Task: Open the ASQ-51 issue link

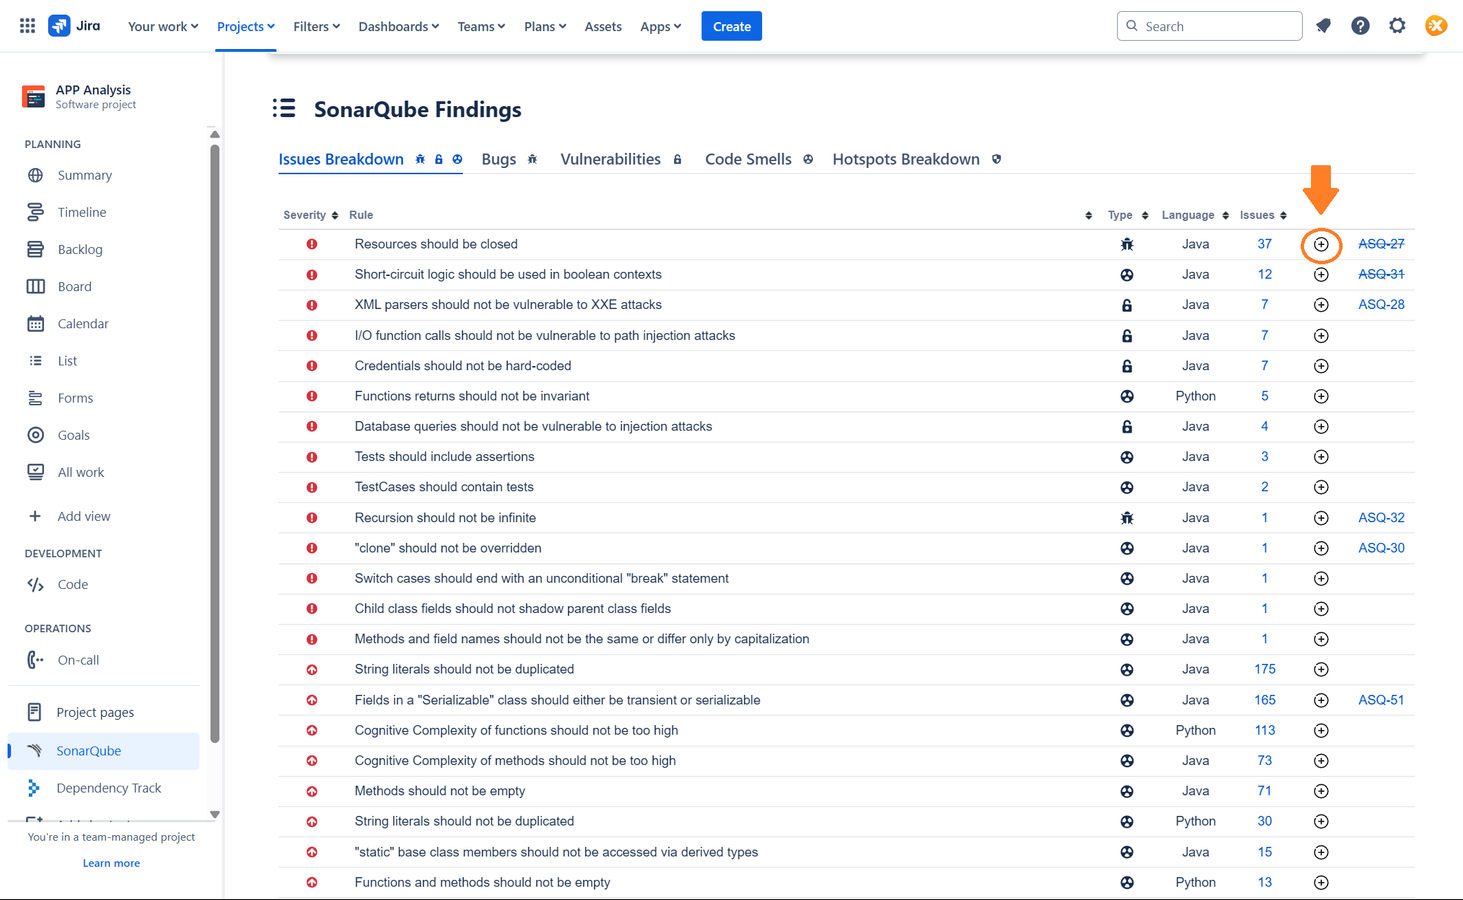Action: [1381, 700]
